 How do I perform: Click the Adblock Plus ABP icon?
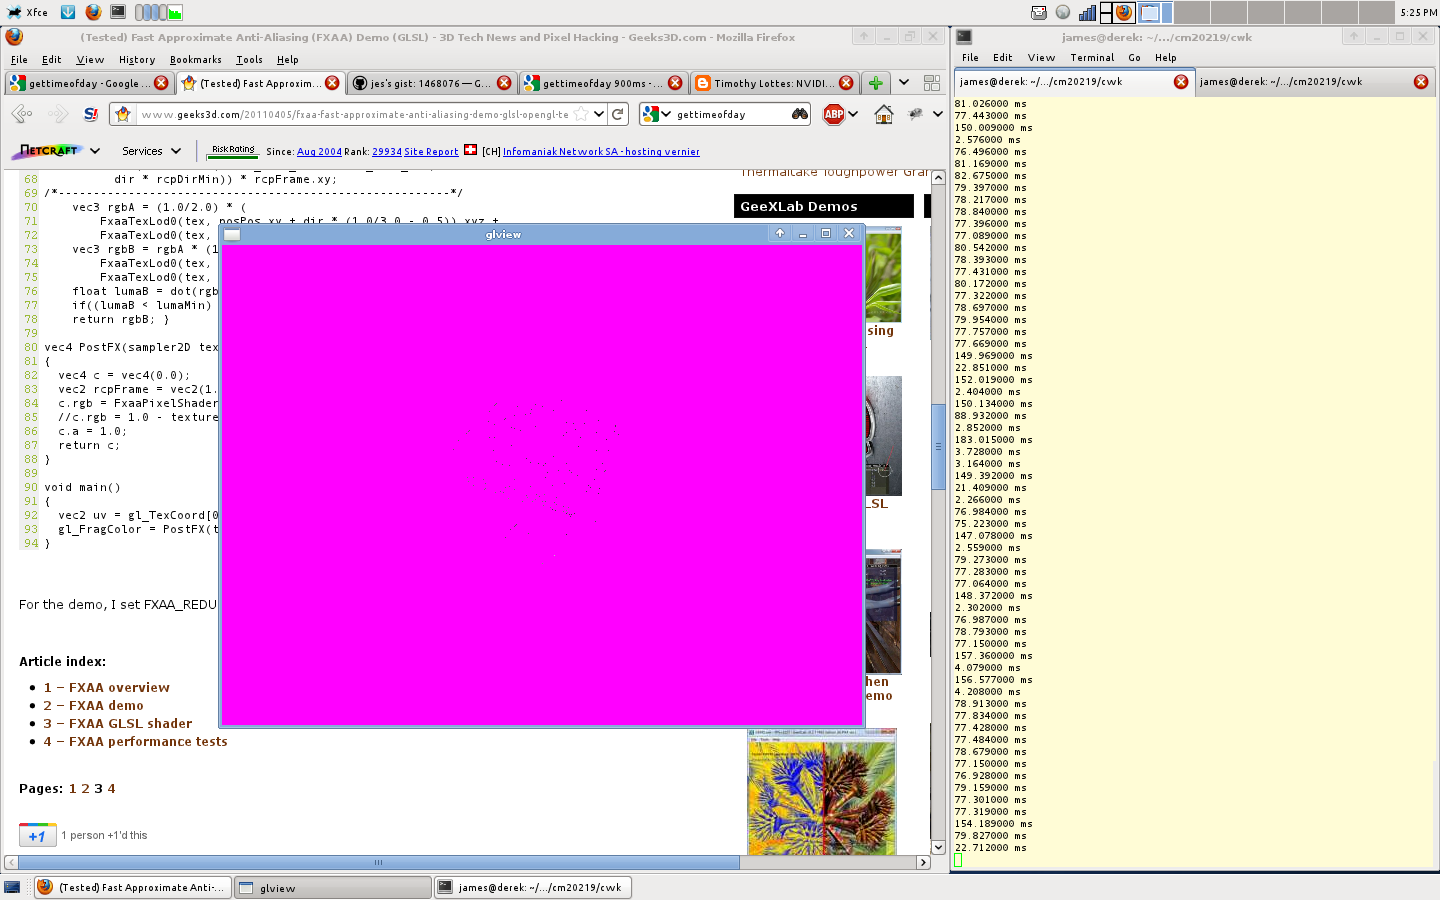click(x=834, y=114)
